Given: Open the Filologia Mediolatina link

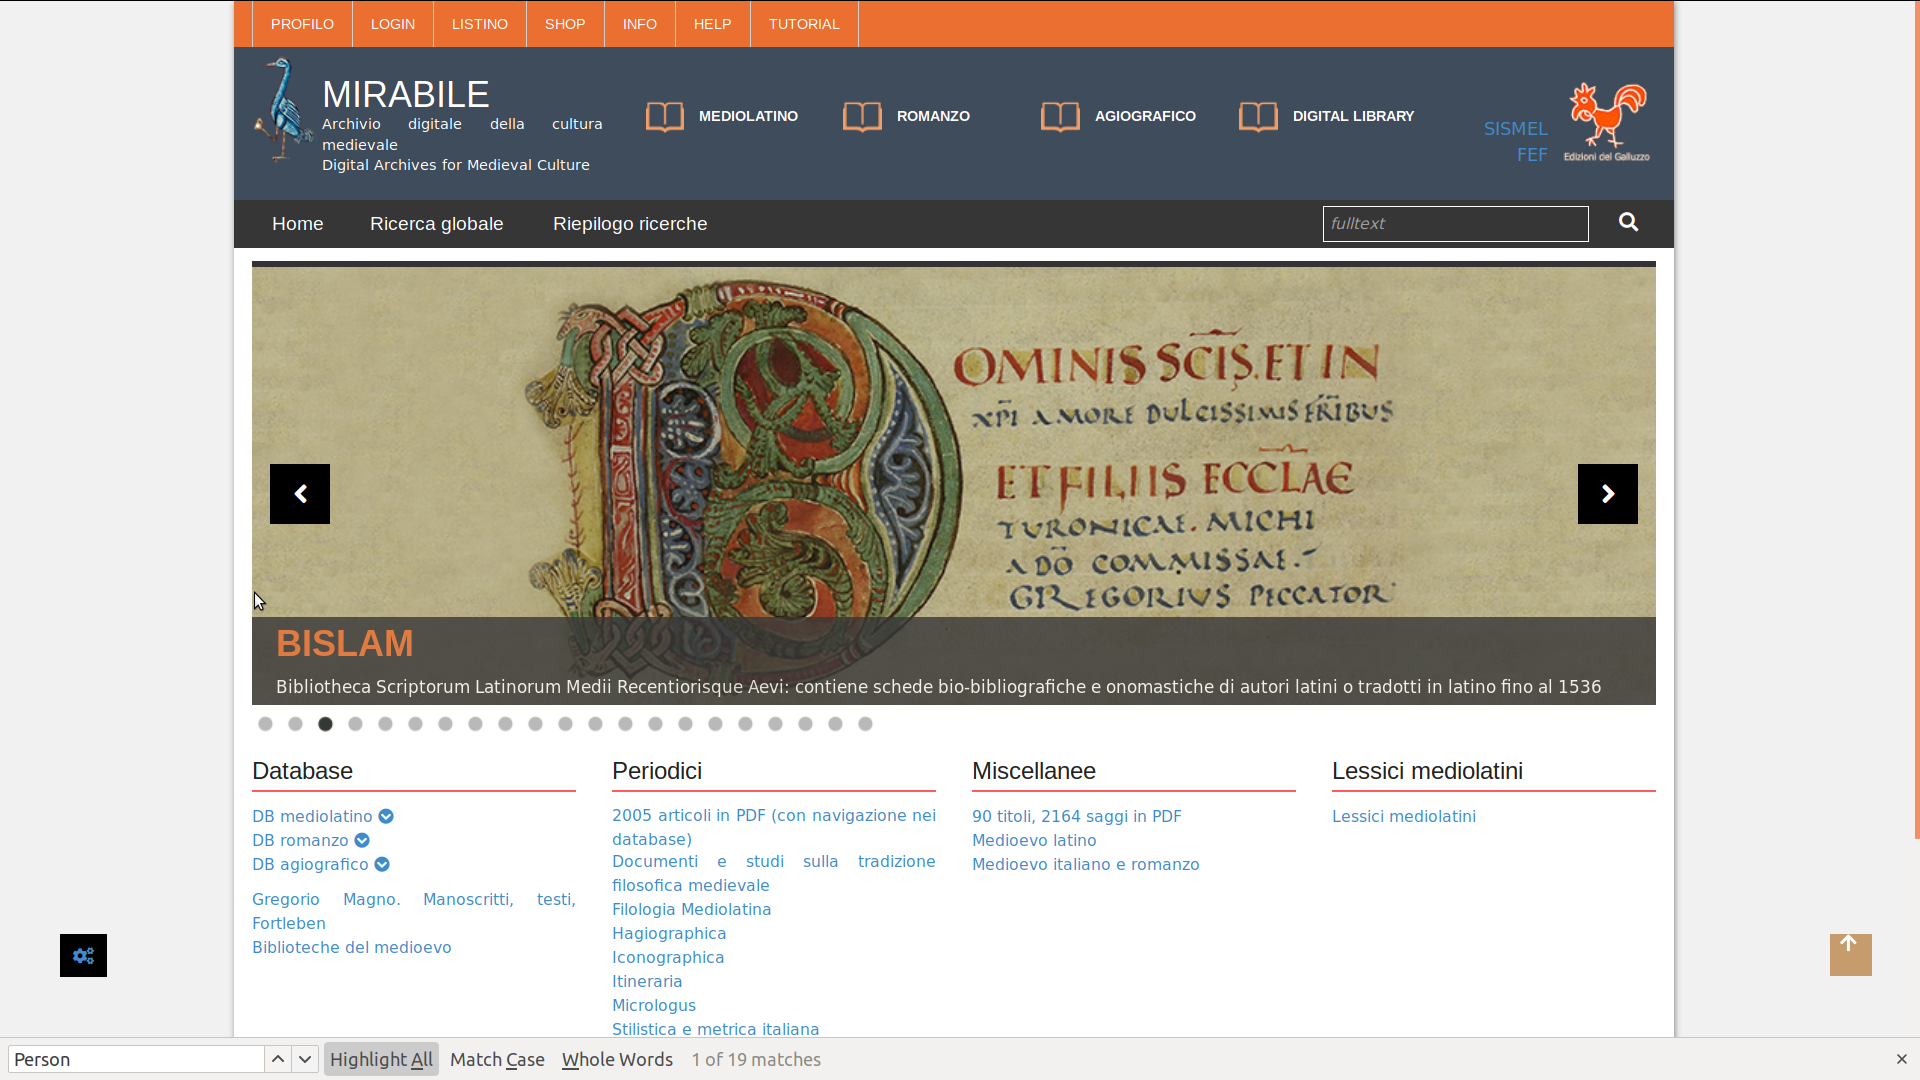Looking at the screenshot, I should [691, 909].
